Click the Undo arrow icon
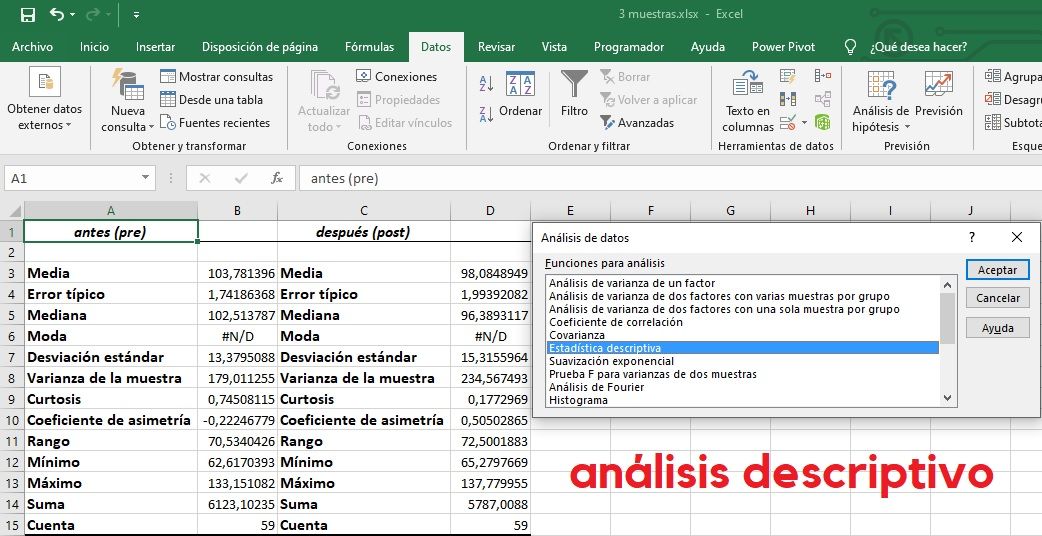This screenshot has height=536, width=1042. coord(56,15)
